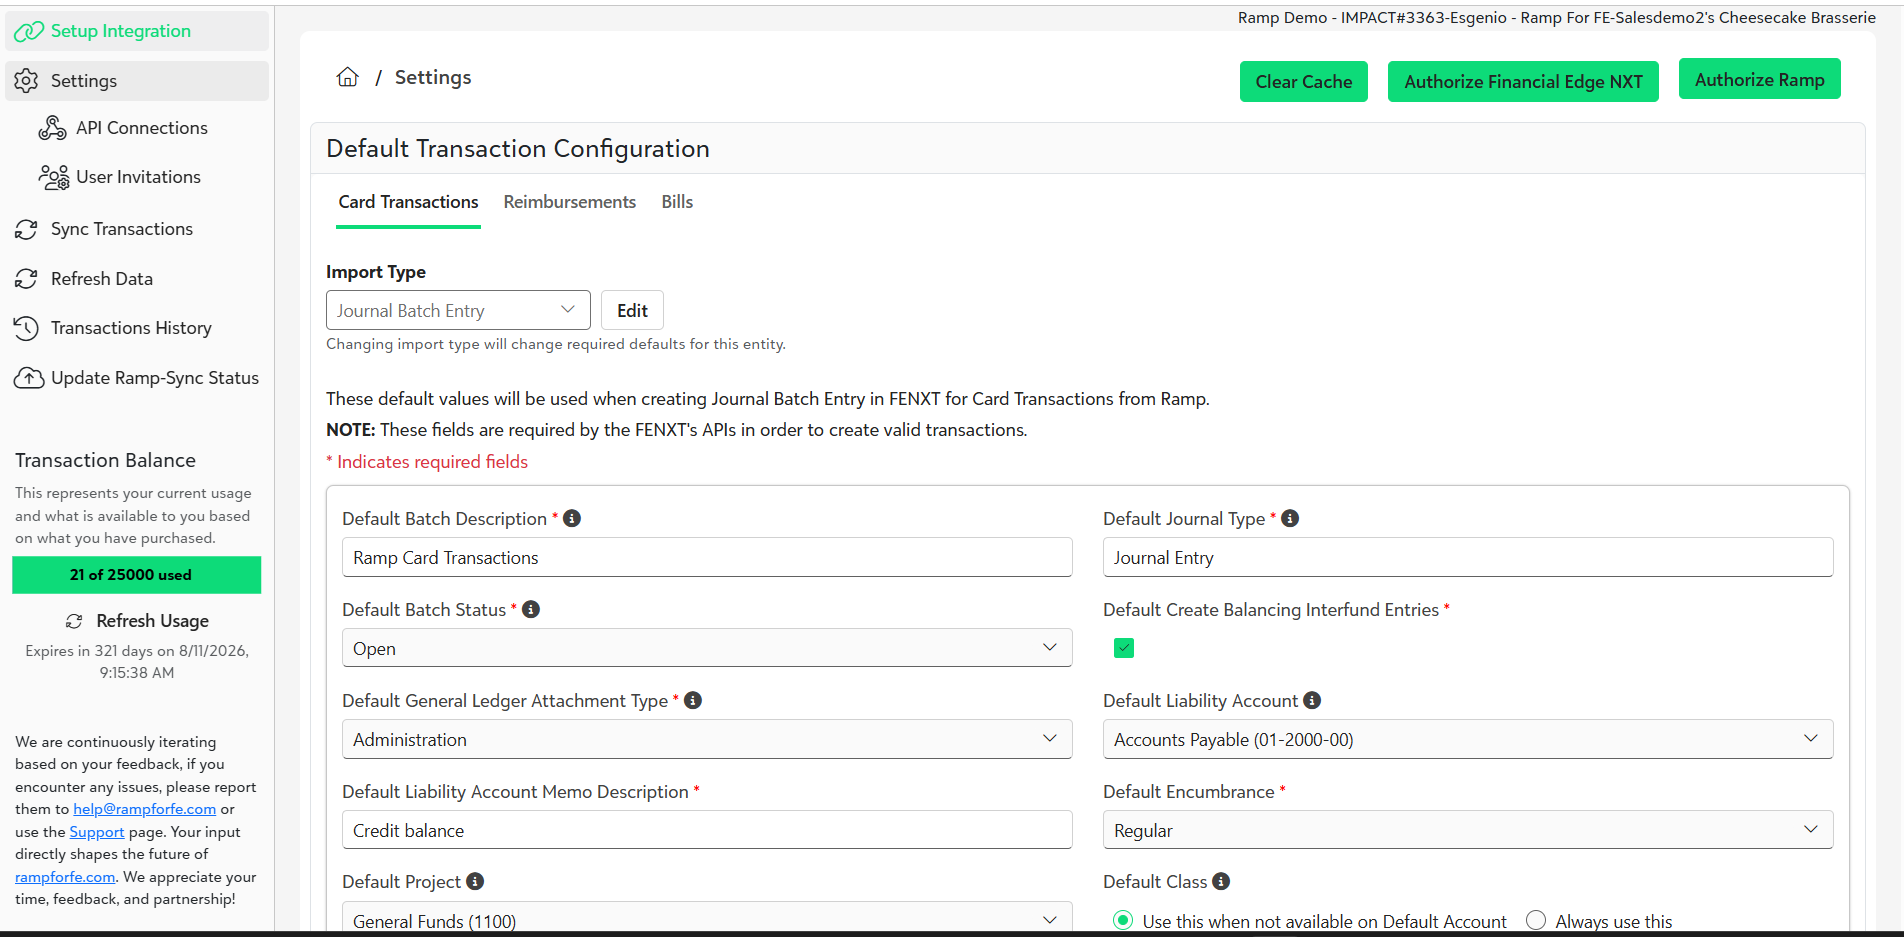Click the Liability Account Memo Description field

point(707,830)
